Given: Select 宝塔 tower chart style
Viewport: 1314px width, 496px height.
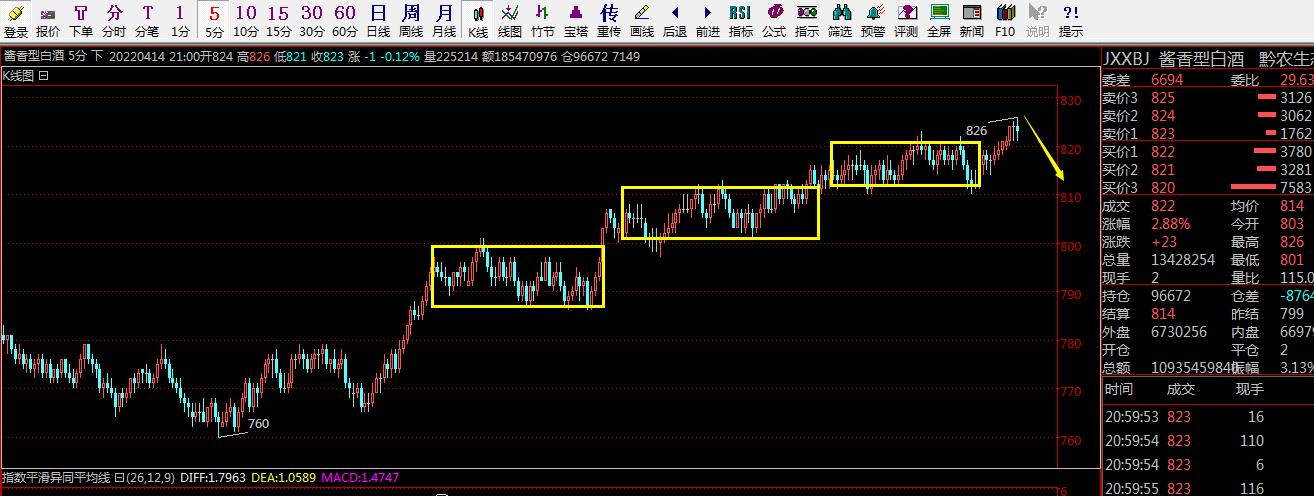Looking at the screenshot, I should [576, 20].
